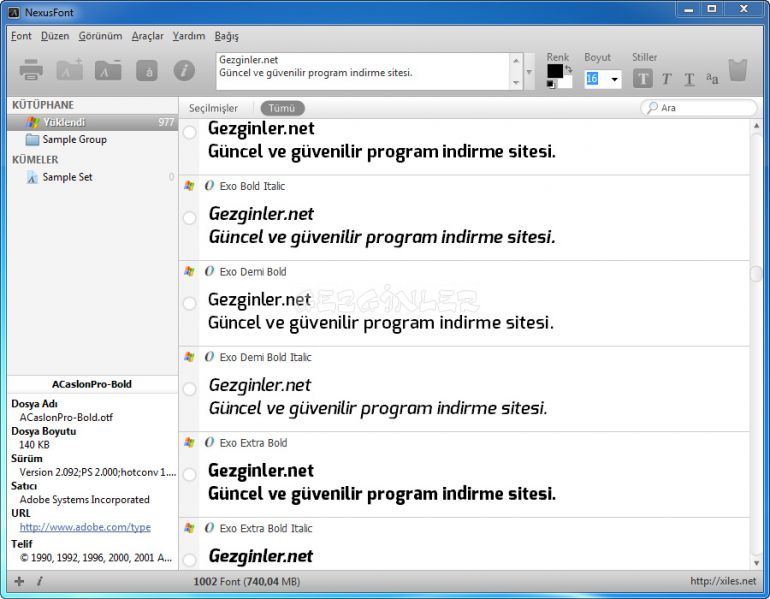Open the Boyut font size dropdown
This screenshot has width=770, height=599.
coord(614,79)
